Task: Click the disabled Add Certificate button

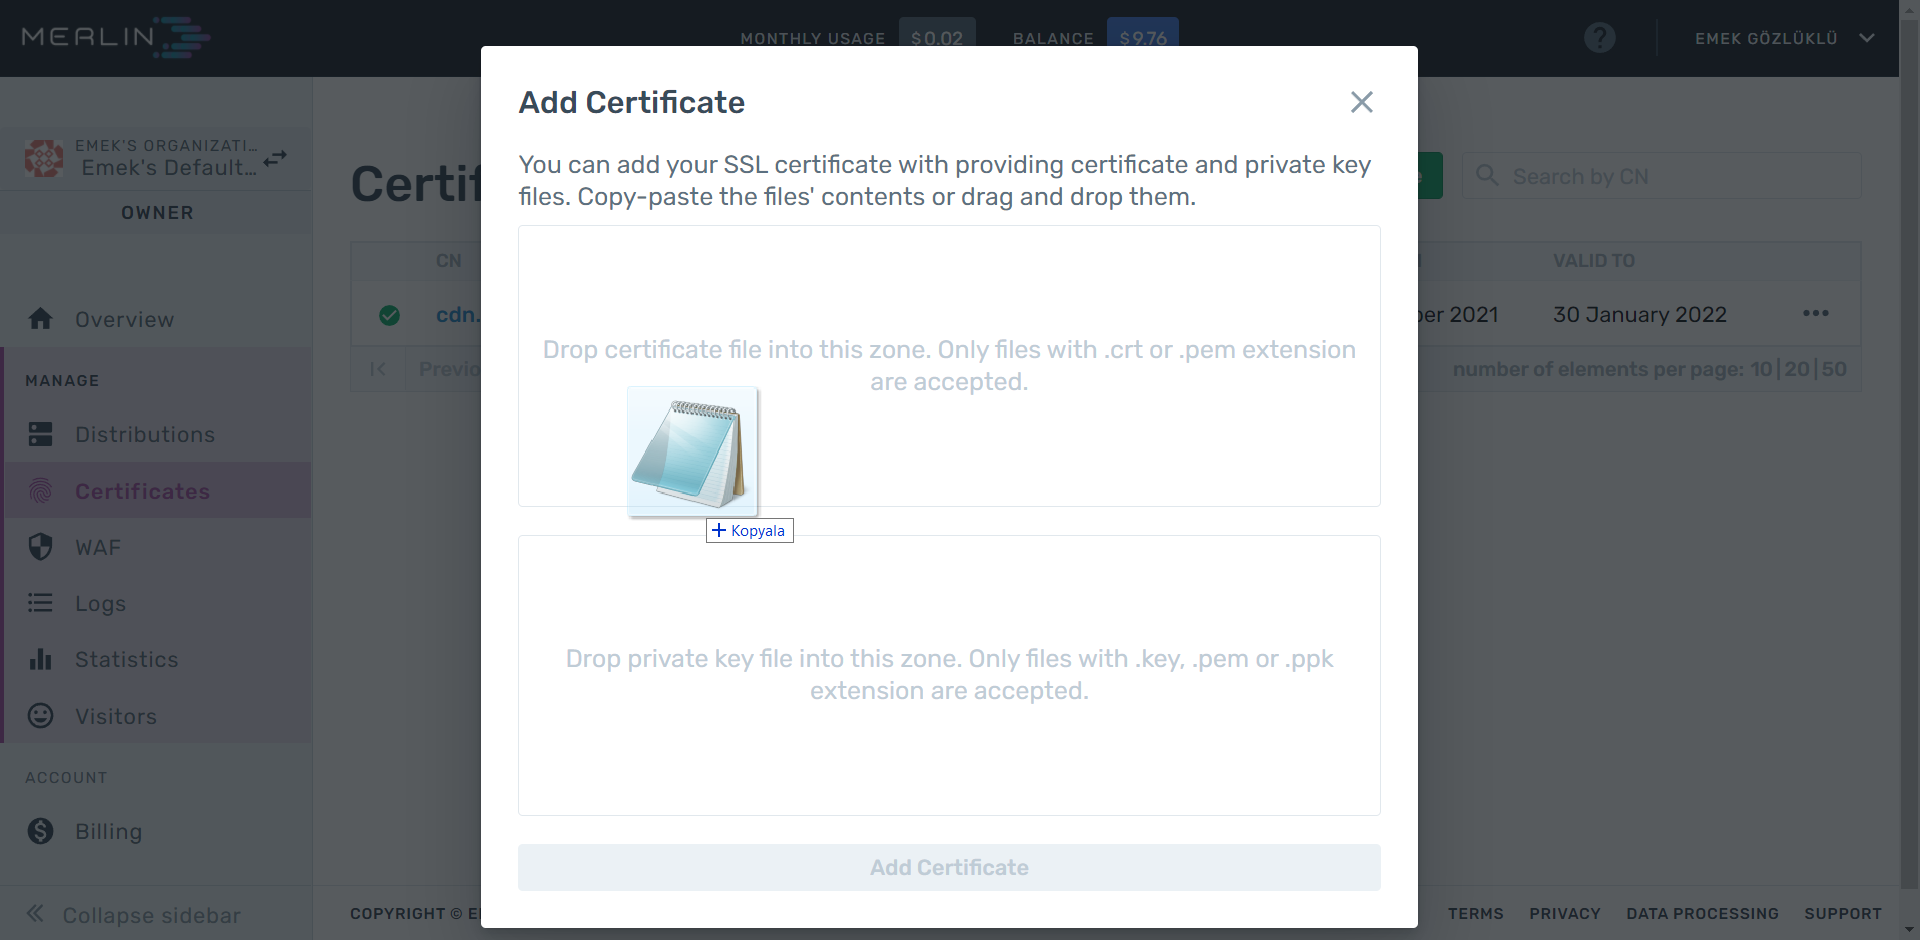Action: click(x=949, y=867)
